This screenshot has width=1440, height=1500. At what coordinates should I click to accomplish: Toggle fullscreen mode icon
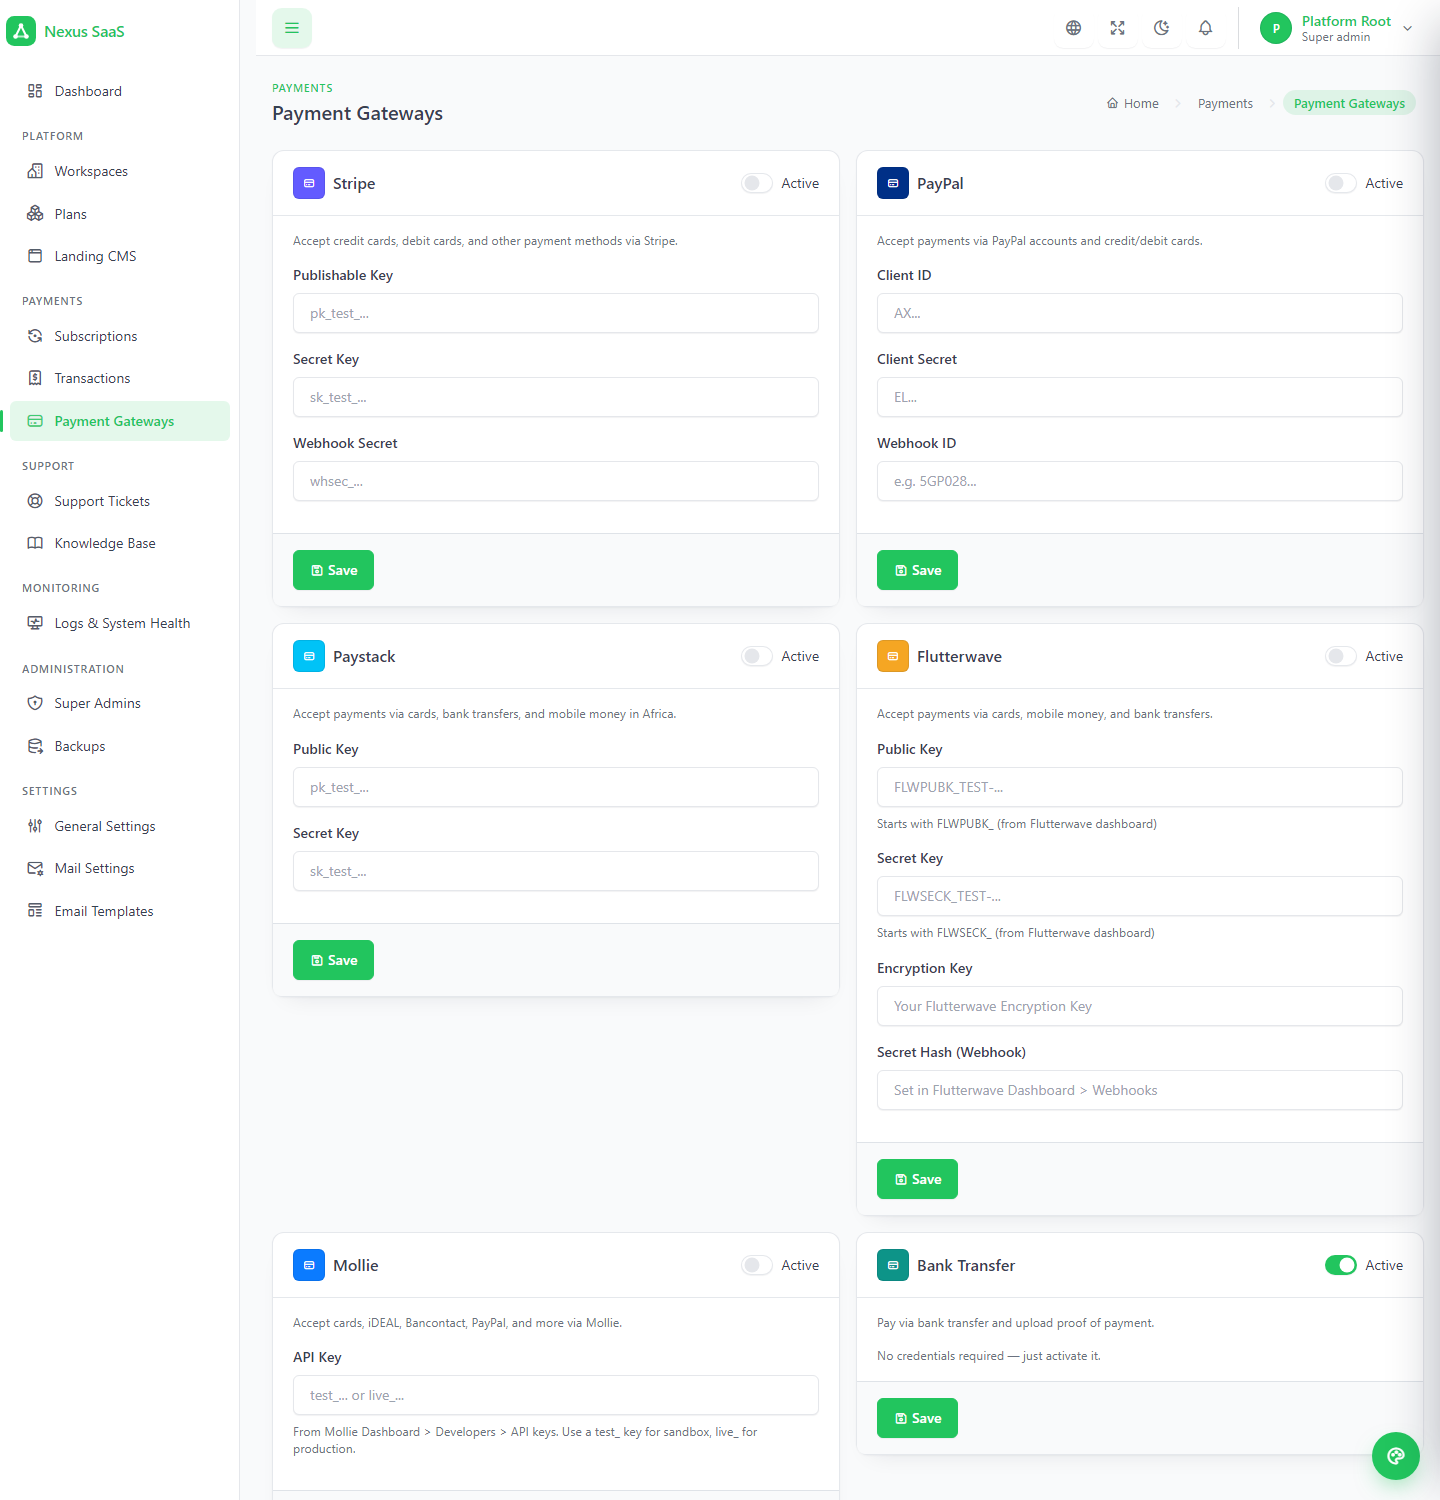1117,28
